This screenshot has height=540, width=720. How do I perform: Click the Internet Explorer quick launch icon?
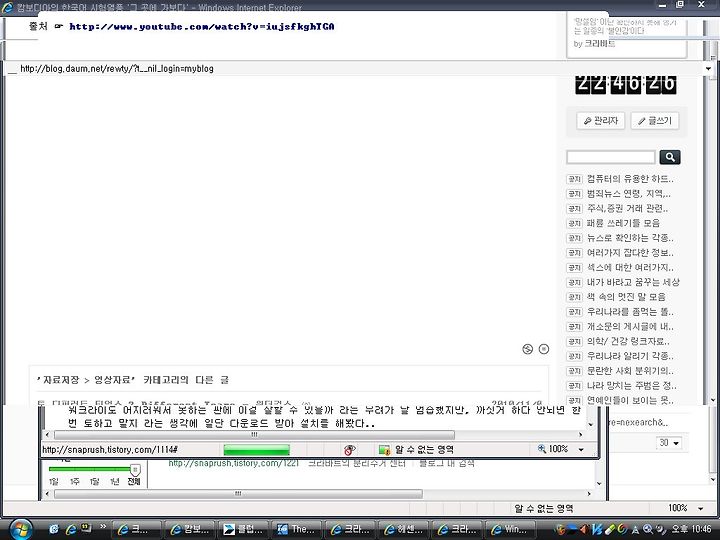coord(70,529)
